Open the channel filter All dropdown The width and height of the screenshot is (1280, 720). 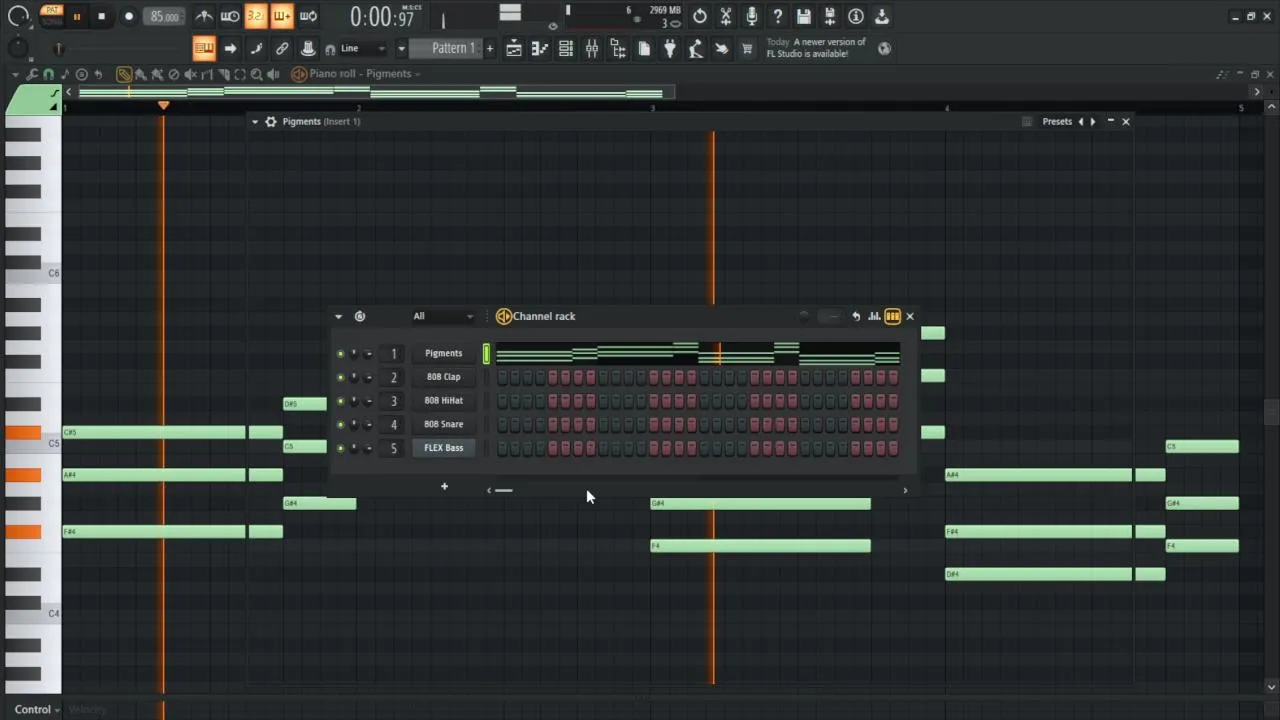point(443,316)
